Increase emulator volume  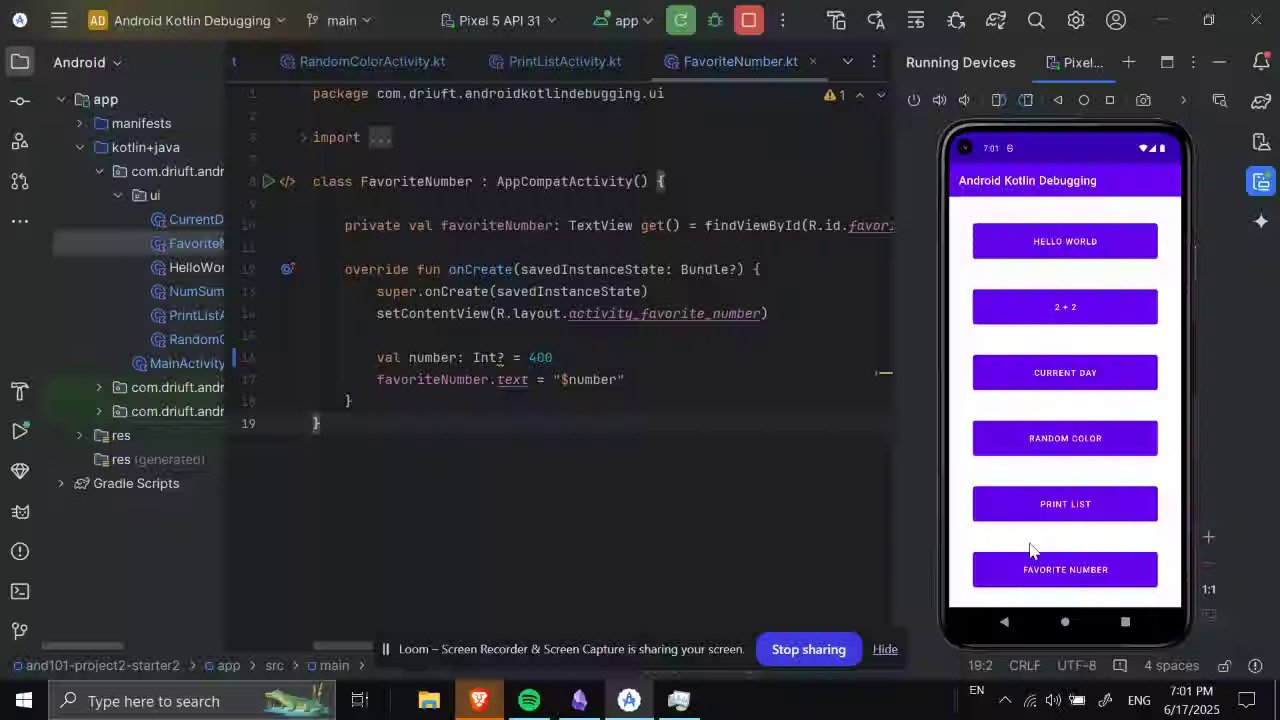click(x=939, y=100)
